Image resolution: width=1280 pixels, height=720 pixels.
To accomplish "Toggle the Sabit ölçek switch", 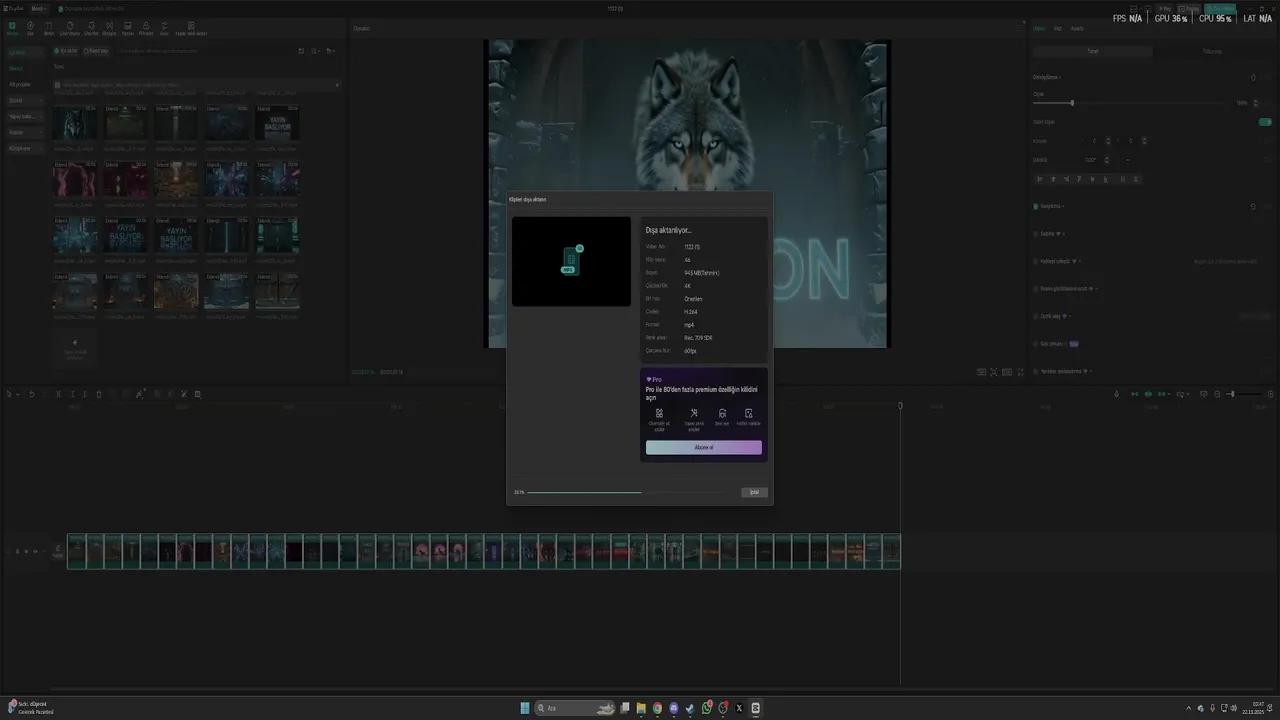I will click(x=1265, y=122).
